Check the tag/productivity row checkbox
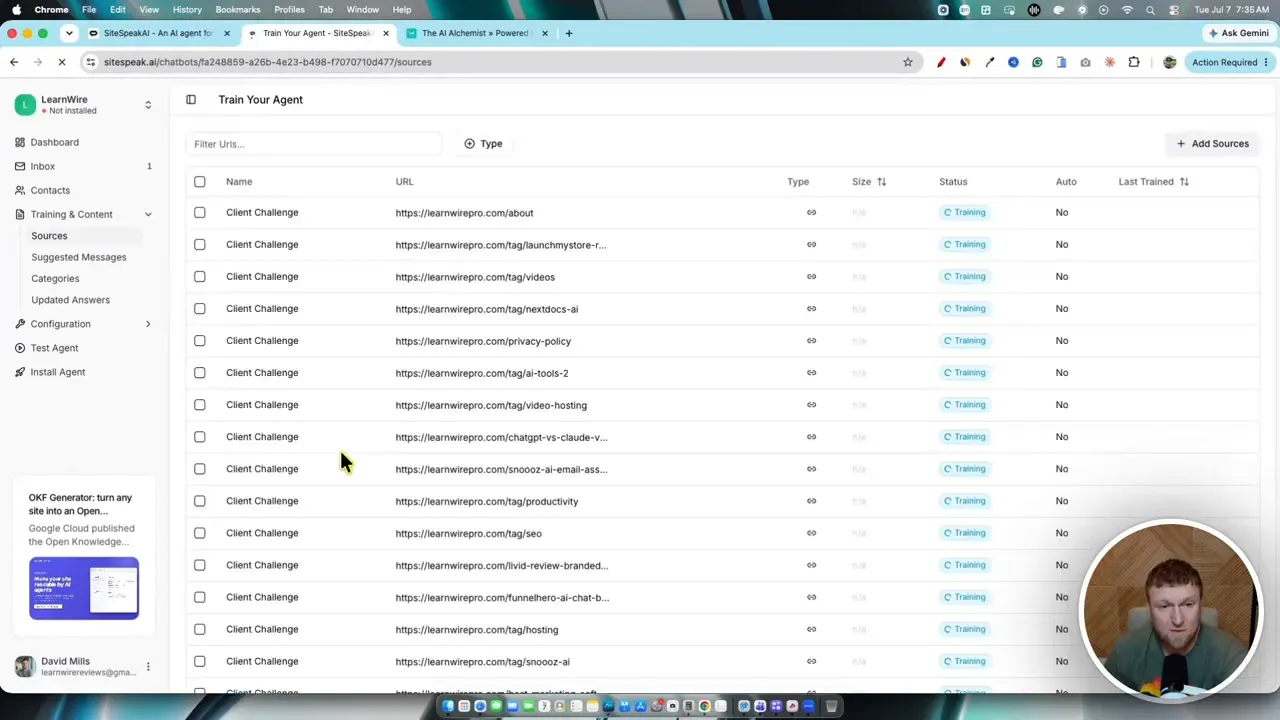 tap(200, 501)
